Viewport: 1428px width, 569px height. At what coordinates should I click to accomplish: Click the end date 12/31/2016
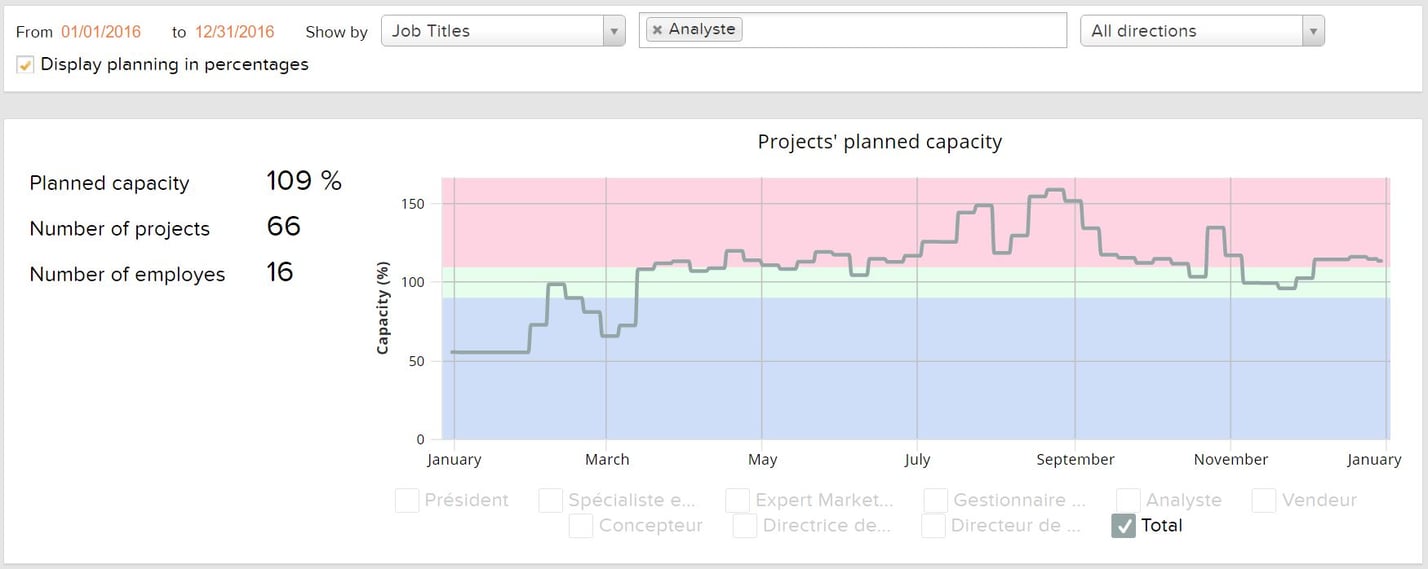tap(235, 31)
